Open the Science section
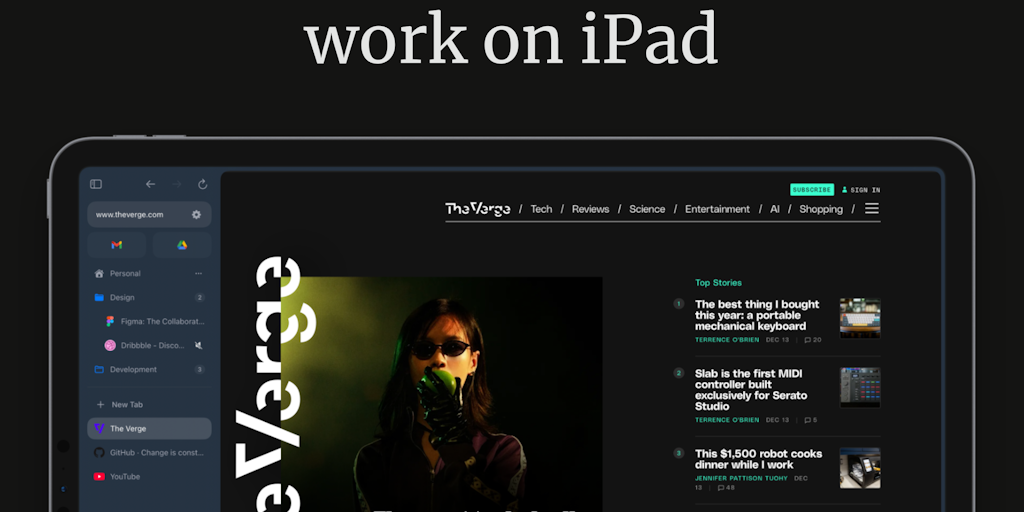 647,209
